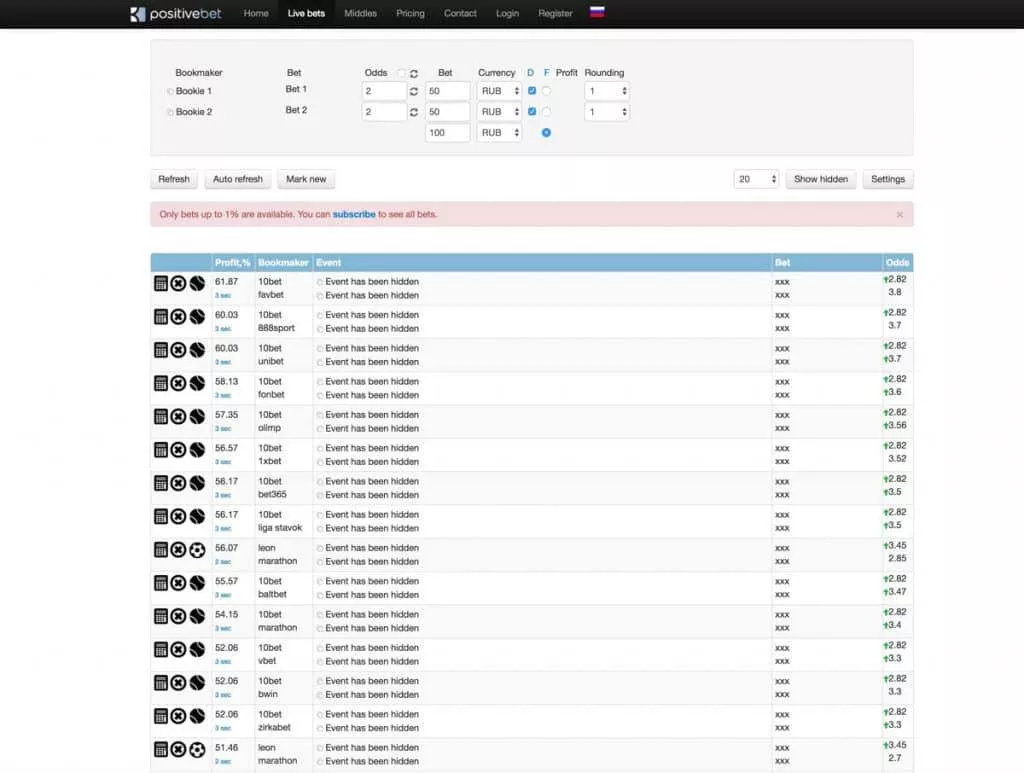
Task: Click the tennis ball icon on the unibet row
Action: [197, 350]
